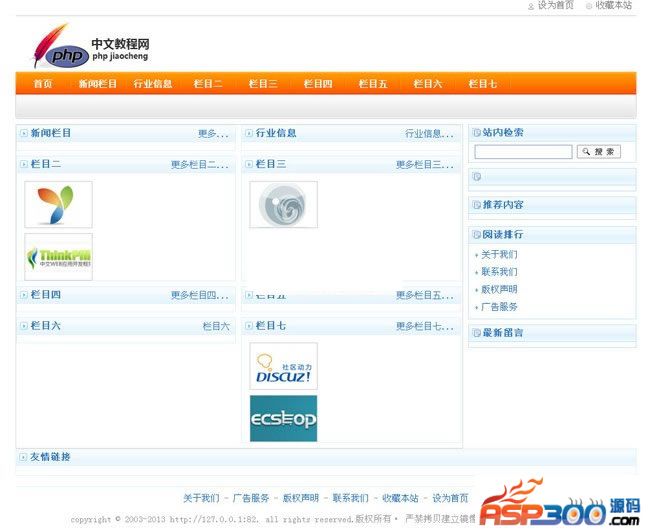Select 栏目四 in the navigation bar
This screenshot has width=650, height=530.
[x=318, y=84]
